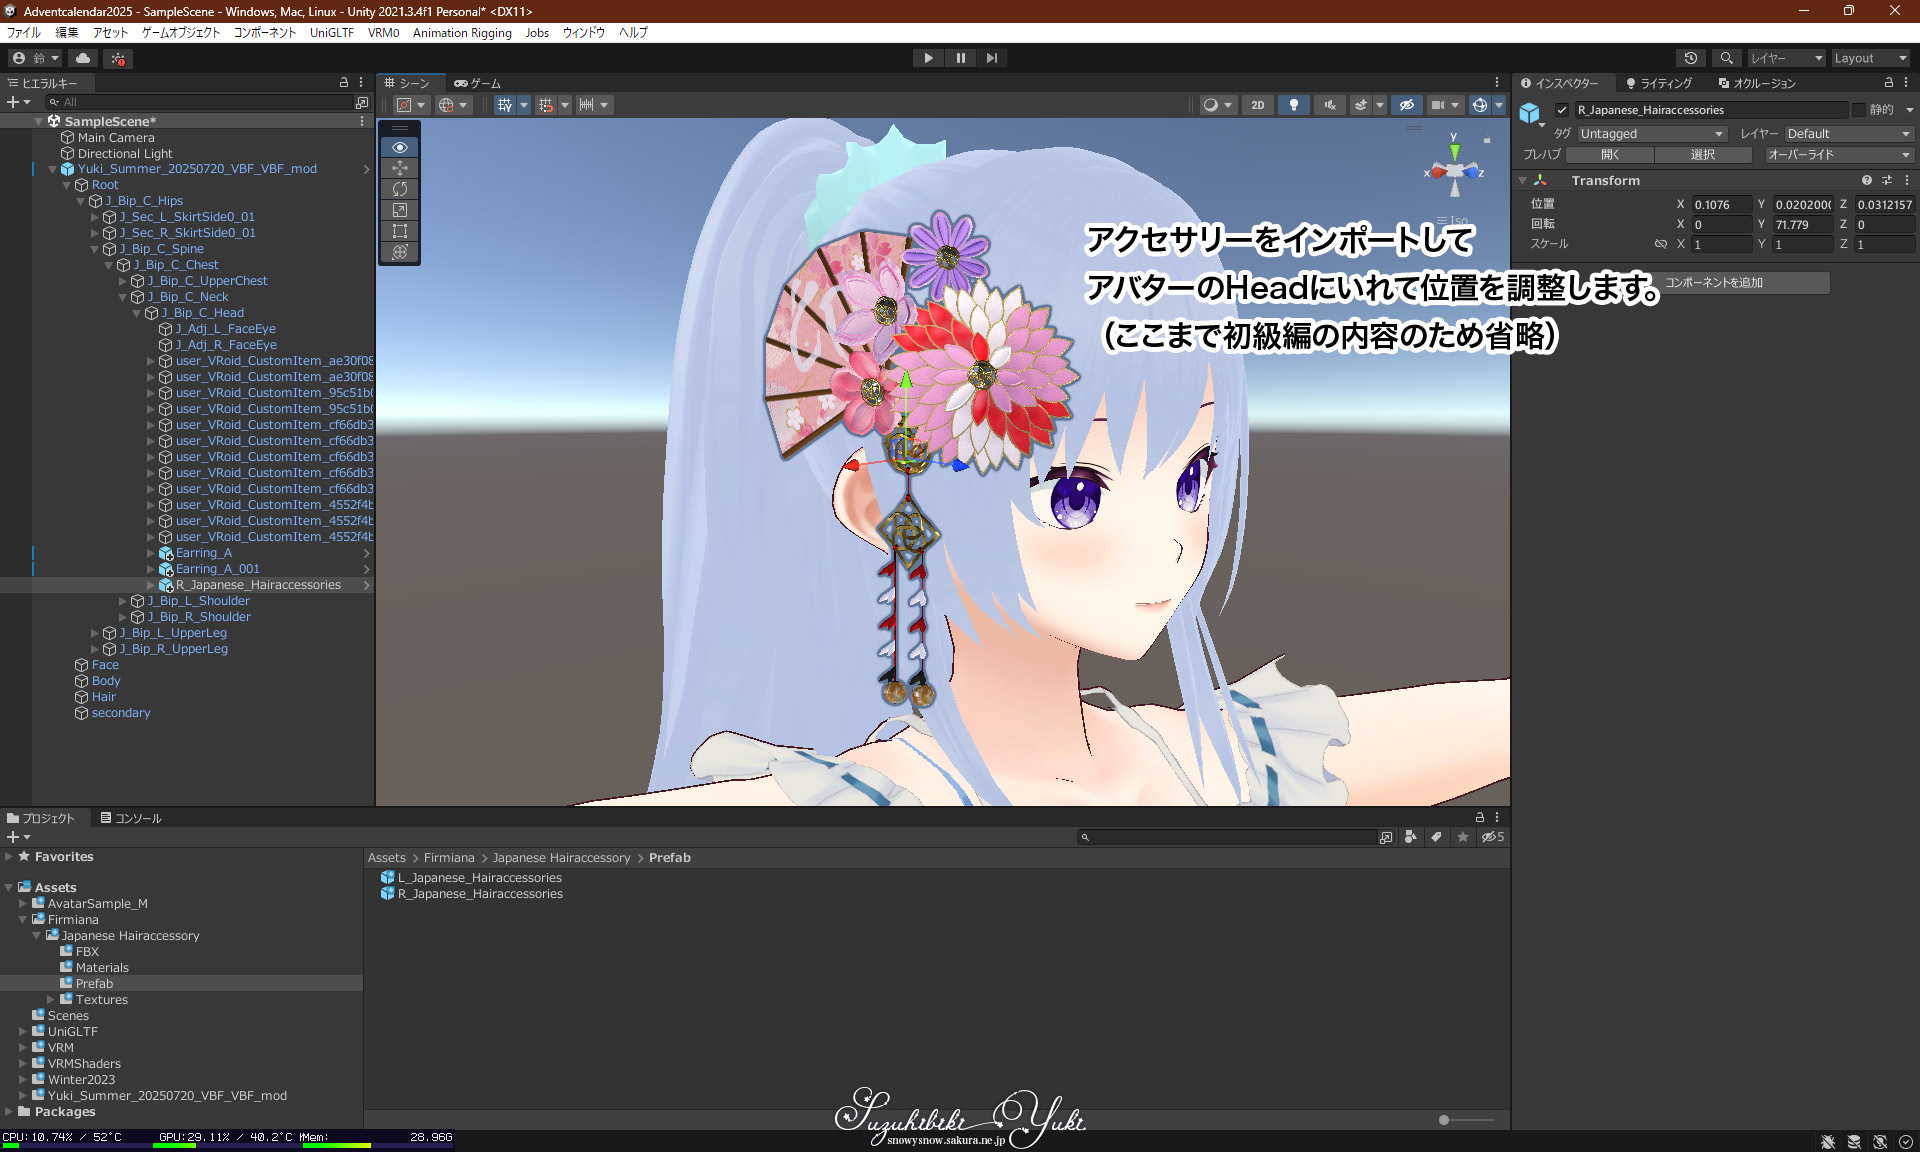The height and width of the screenshot is (1152, 1920).
Task: Toggle scene visibility hidden-objects eye button
Action: [1406, 105]
